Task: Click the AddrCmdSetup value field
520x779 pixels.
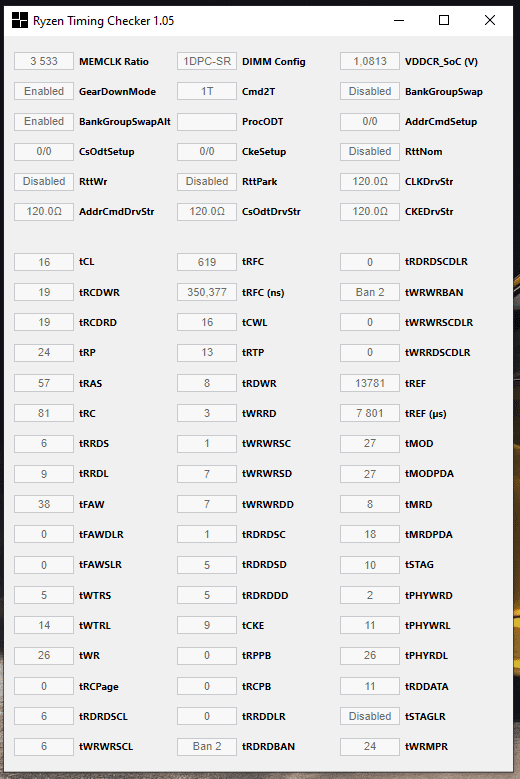Action: tap(370, 121)
